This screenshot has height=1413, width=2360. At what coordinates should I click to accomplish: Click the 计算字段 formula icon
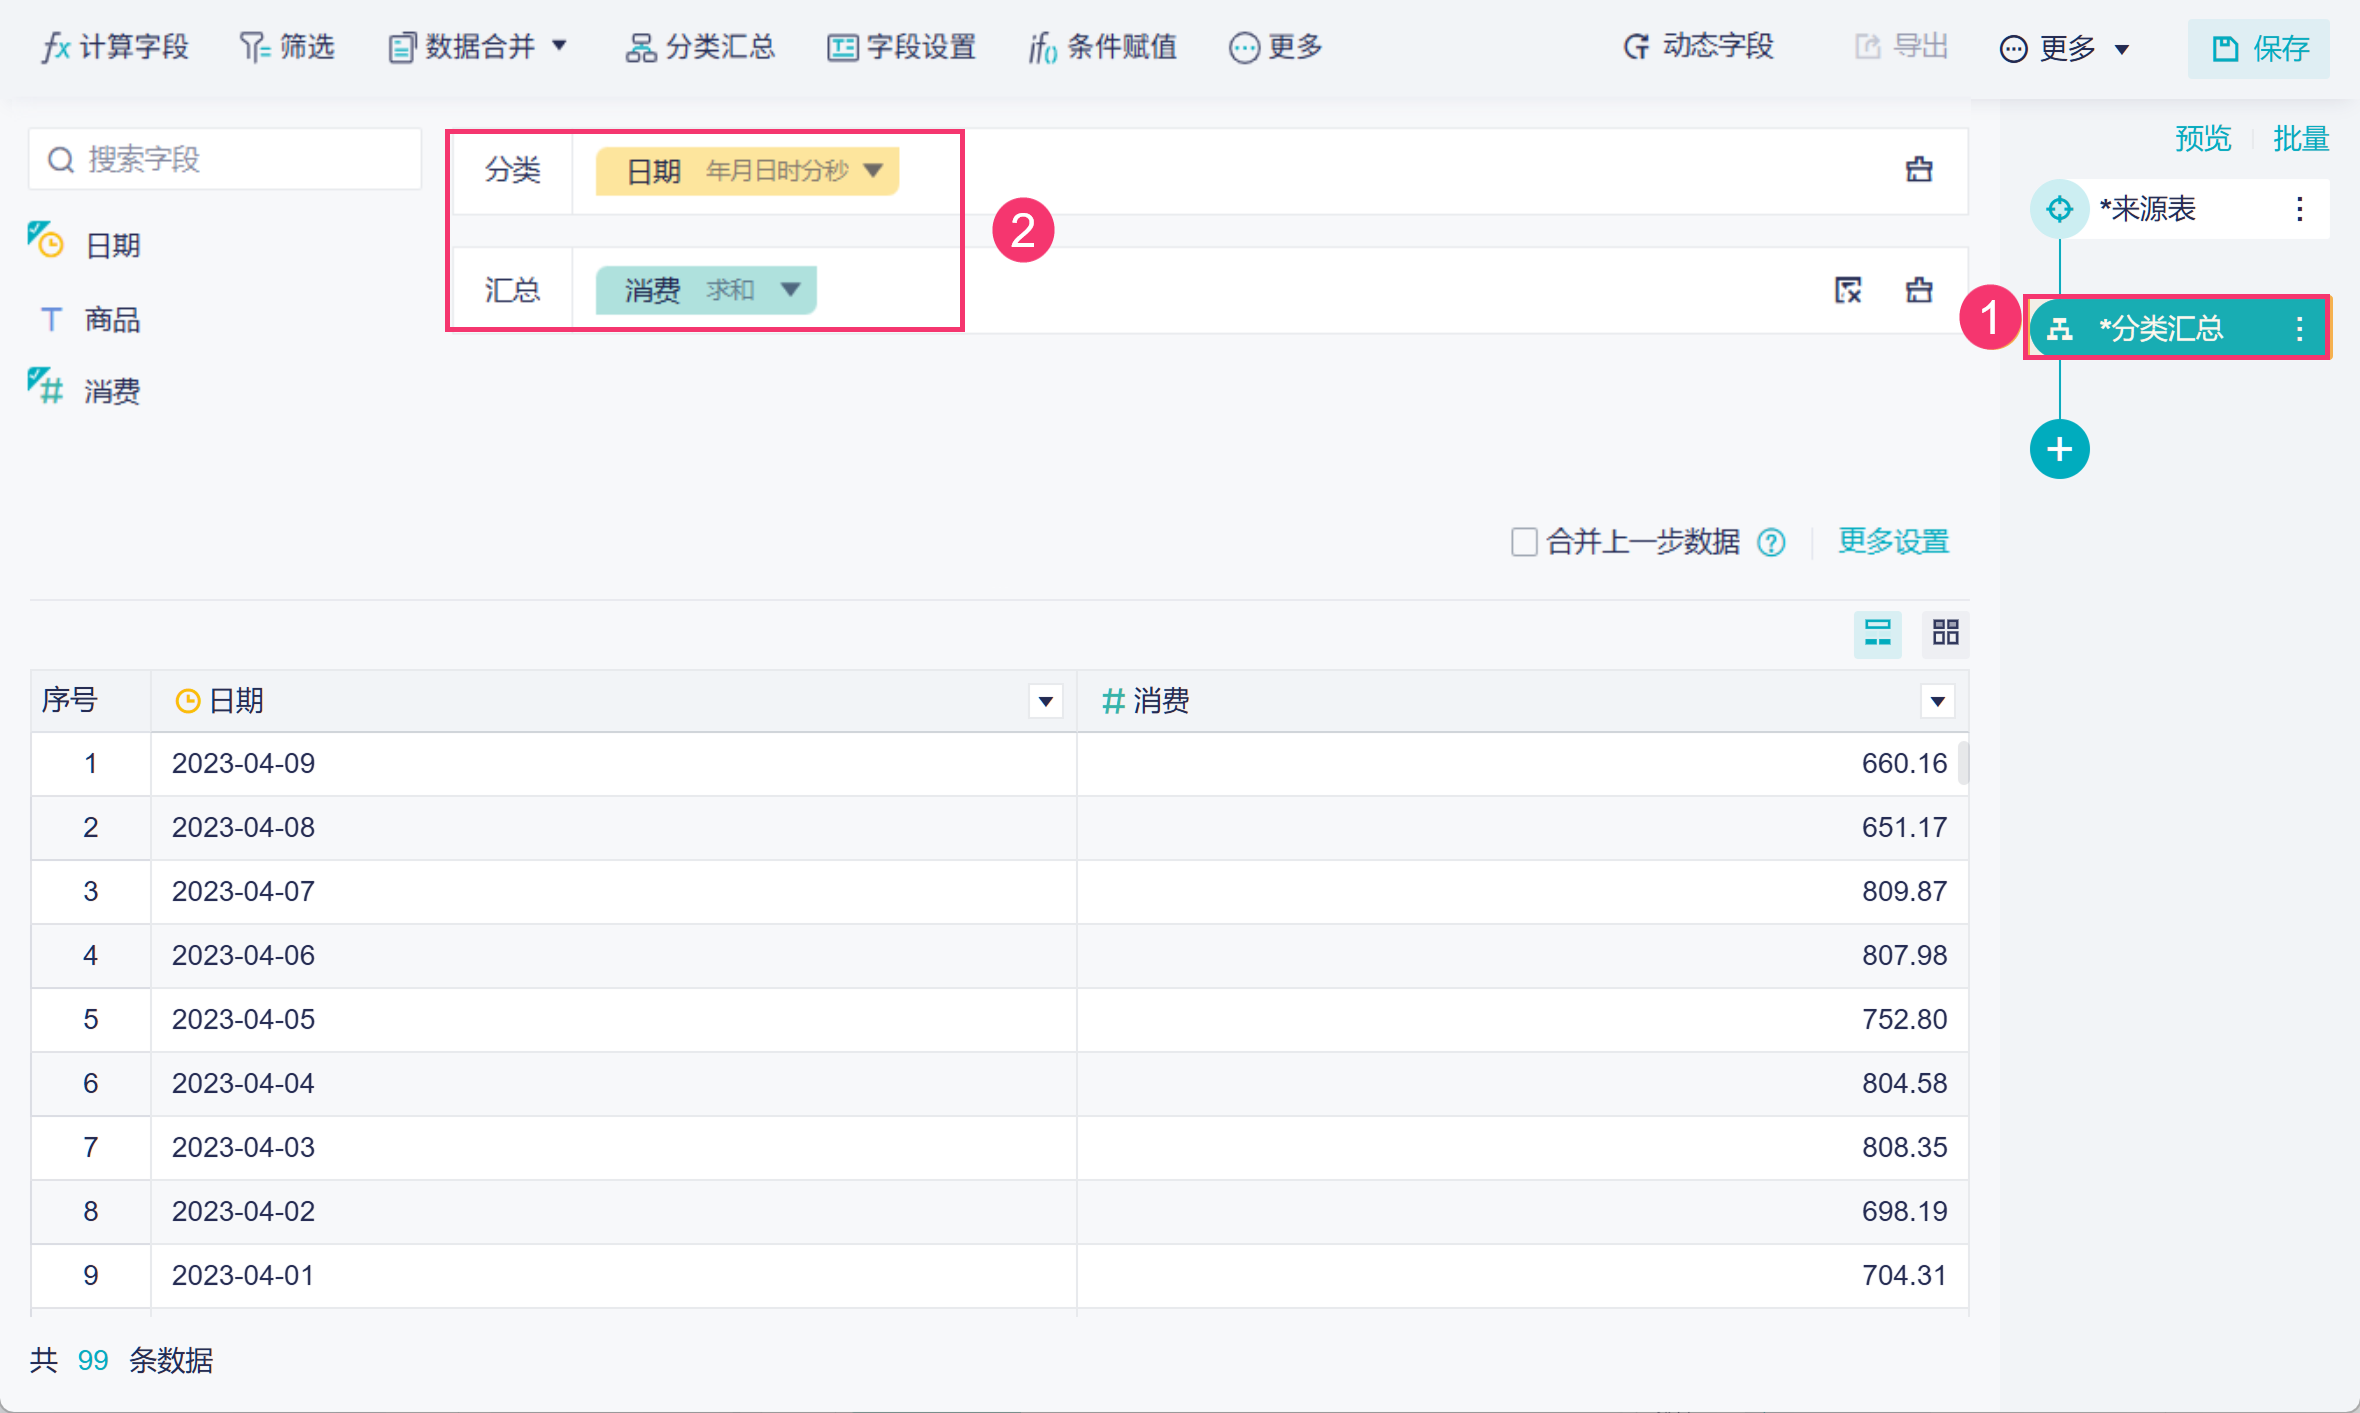pos(56,47)
